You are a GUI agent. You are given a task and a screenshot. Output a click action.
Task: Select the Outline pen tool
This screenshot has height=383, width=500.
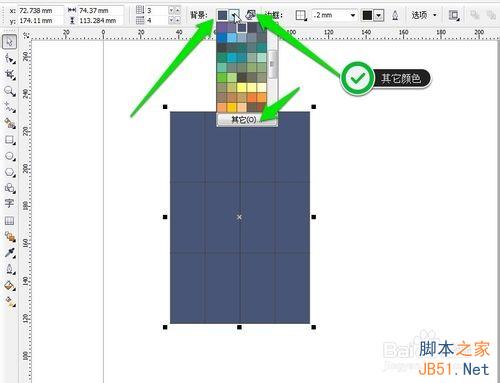pos(10,269)
